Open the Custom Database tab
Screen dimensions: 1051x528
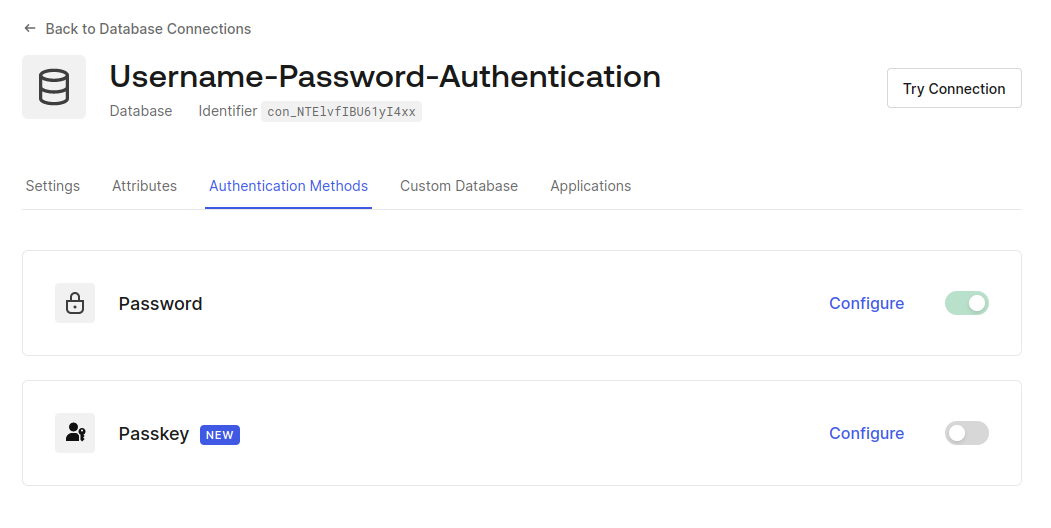coord(459,186)
